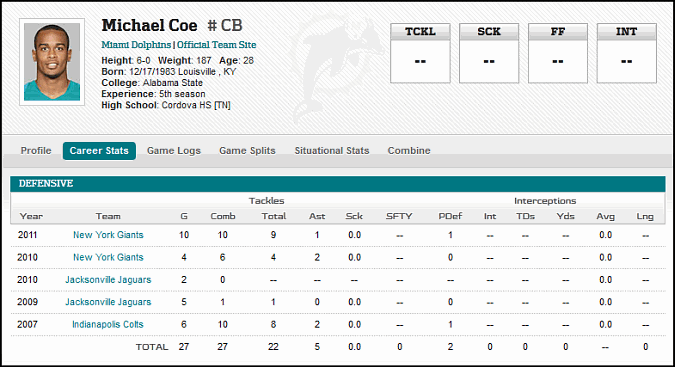Image resolution: width=675 pixels, height=367 pixels.
Task: Open the Profile tab
Action: 36,151
